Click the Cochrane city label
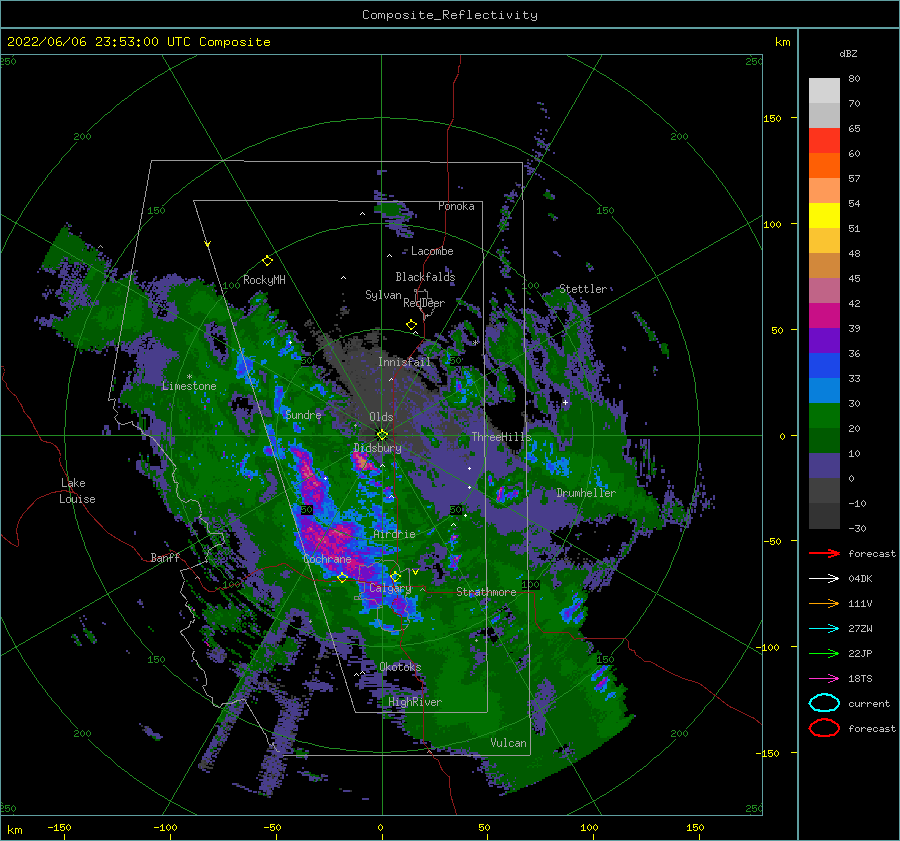 (327, 559)
